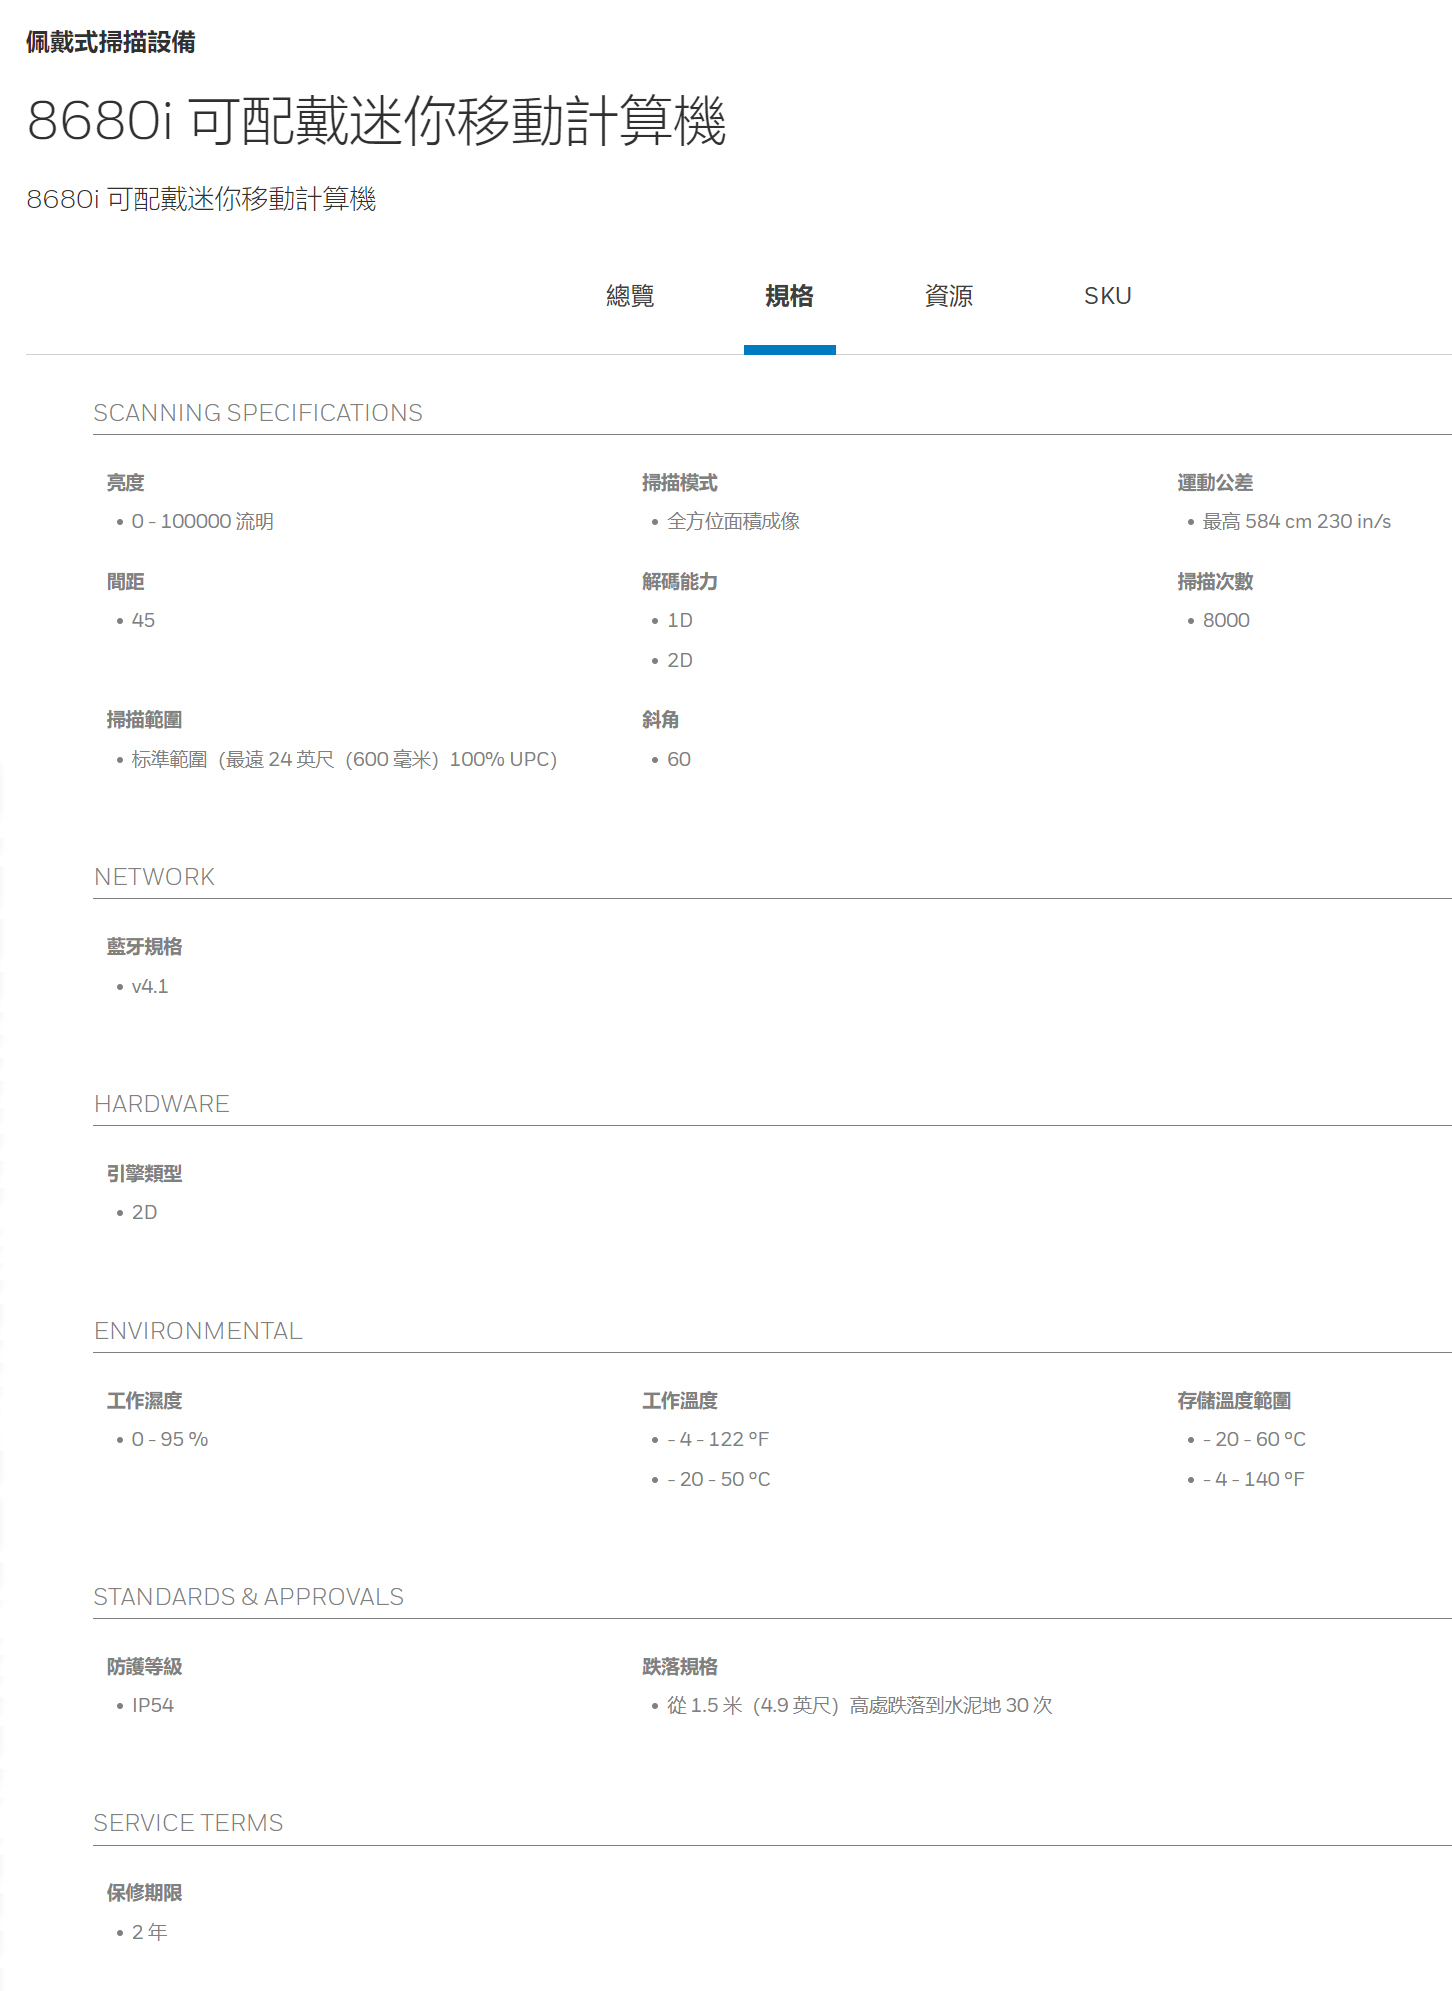Click the 跌落規格 drop specification text
Image resolution: width=1452 pixels, height=1991 pixels.
[859, 1706]
